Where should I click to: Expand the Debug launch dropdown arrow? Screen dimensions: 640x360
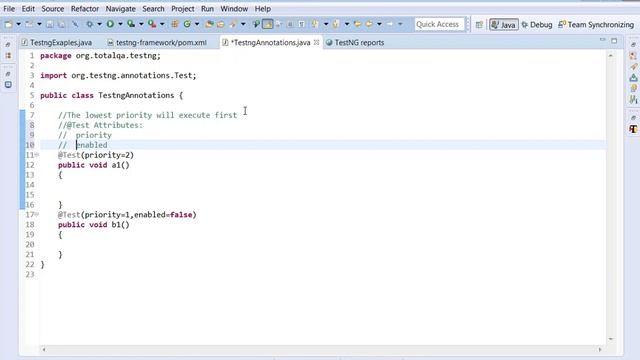point(99,24)
